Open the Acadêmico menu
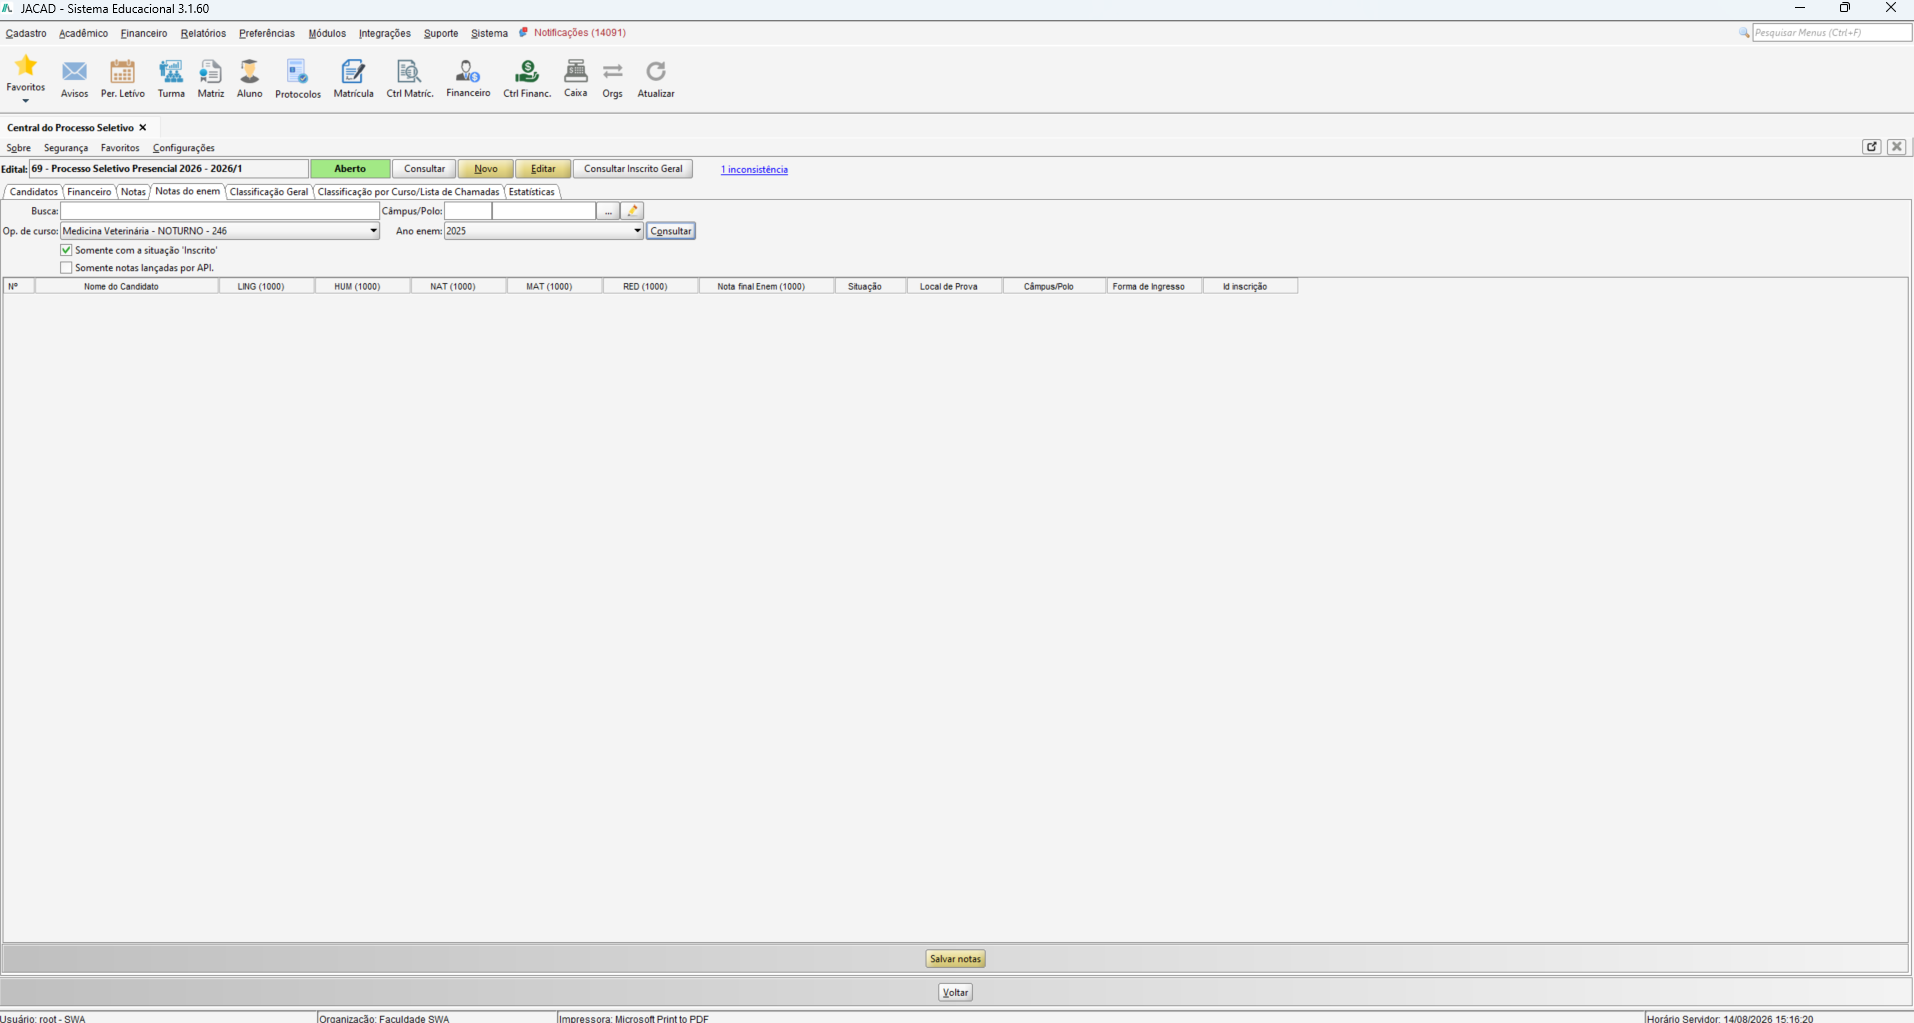 point(83,33)
